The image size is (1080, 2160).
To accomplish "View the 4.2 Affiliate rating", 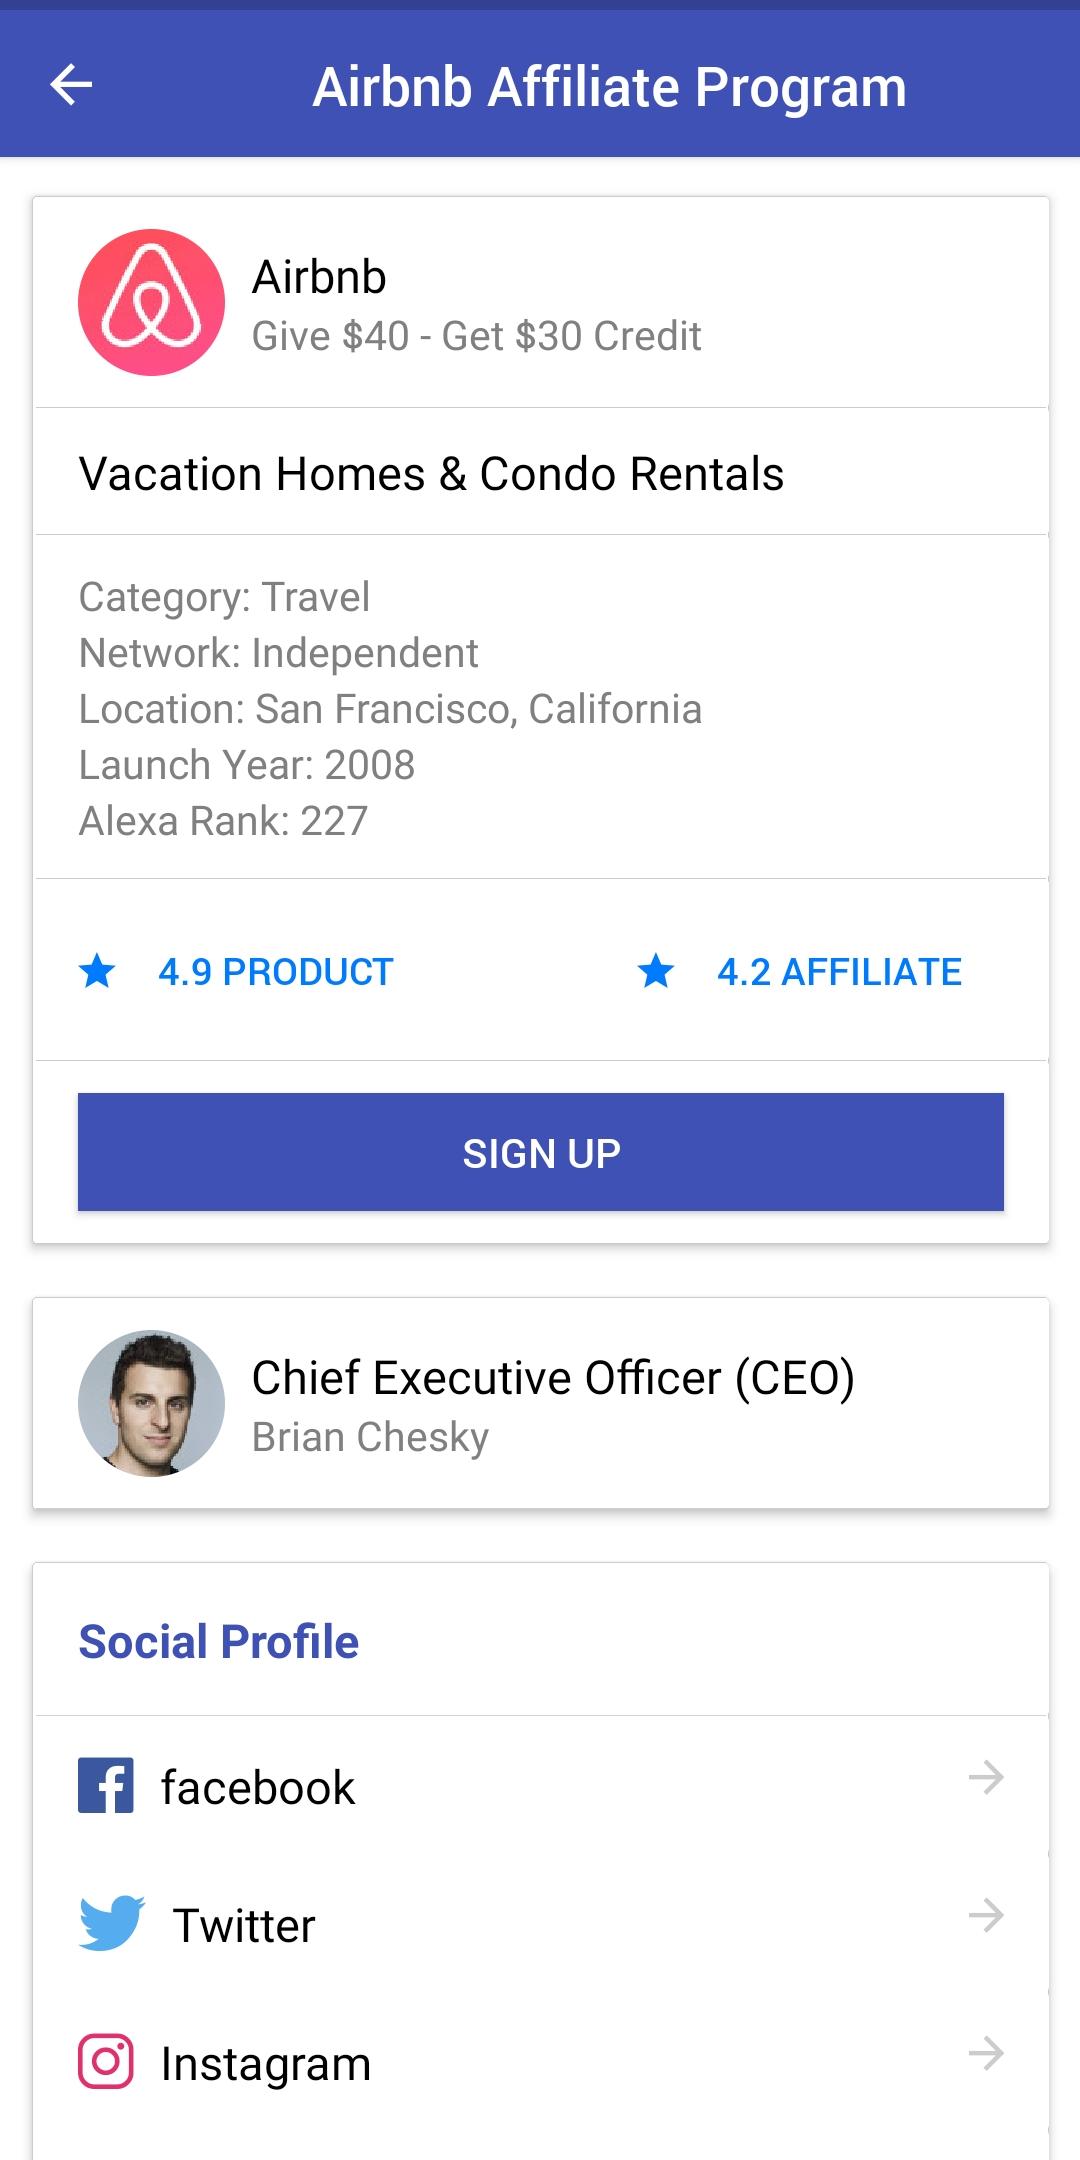I will pyautogui.click(x=839, y=972).
